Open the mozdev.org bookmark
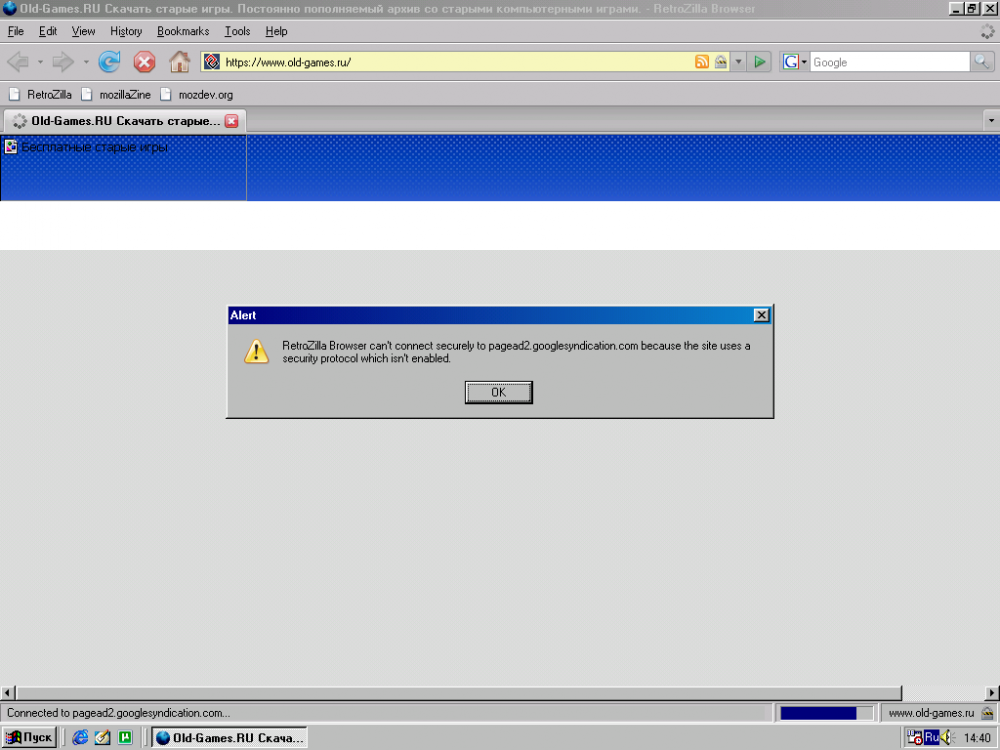 point(197,94)
